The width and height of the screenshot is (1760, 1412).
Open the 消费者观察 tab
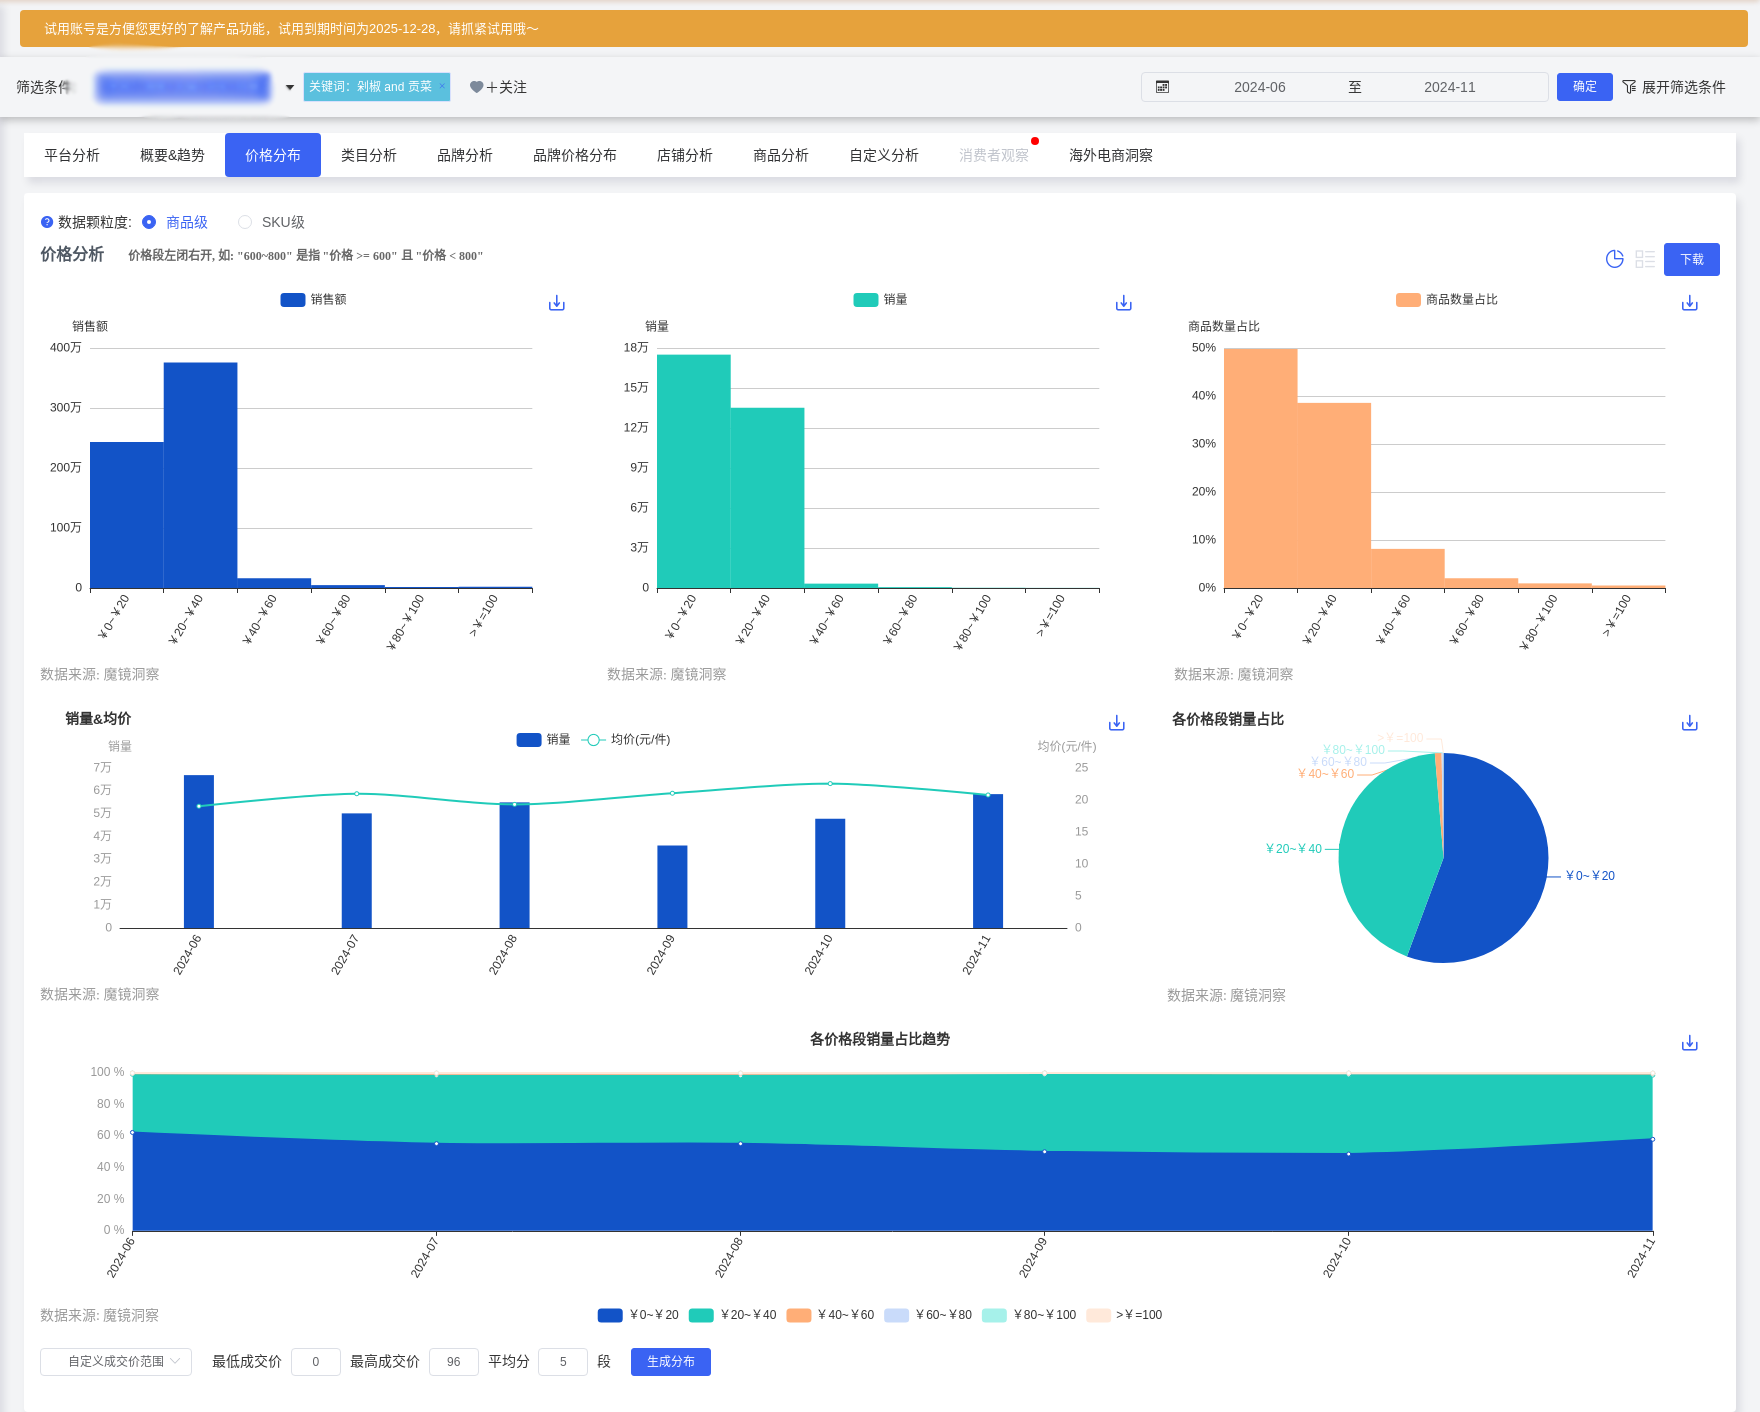[994, 155]
